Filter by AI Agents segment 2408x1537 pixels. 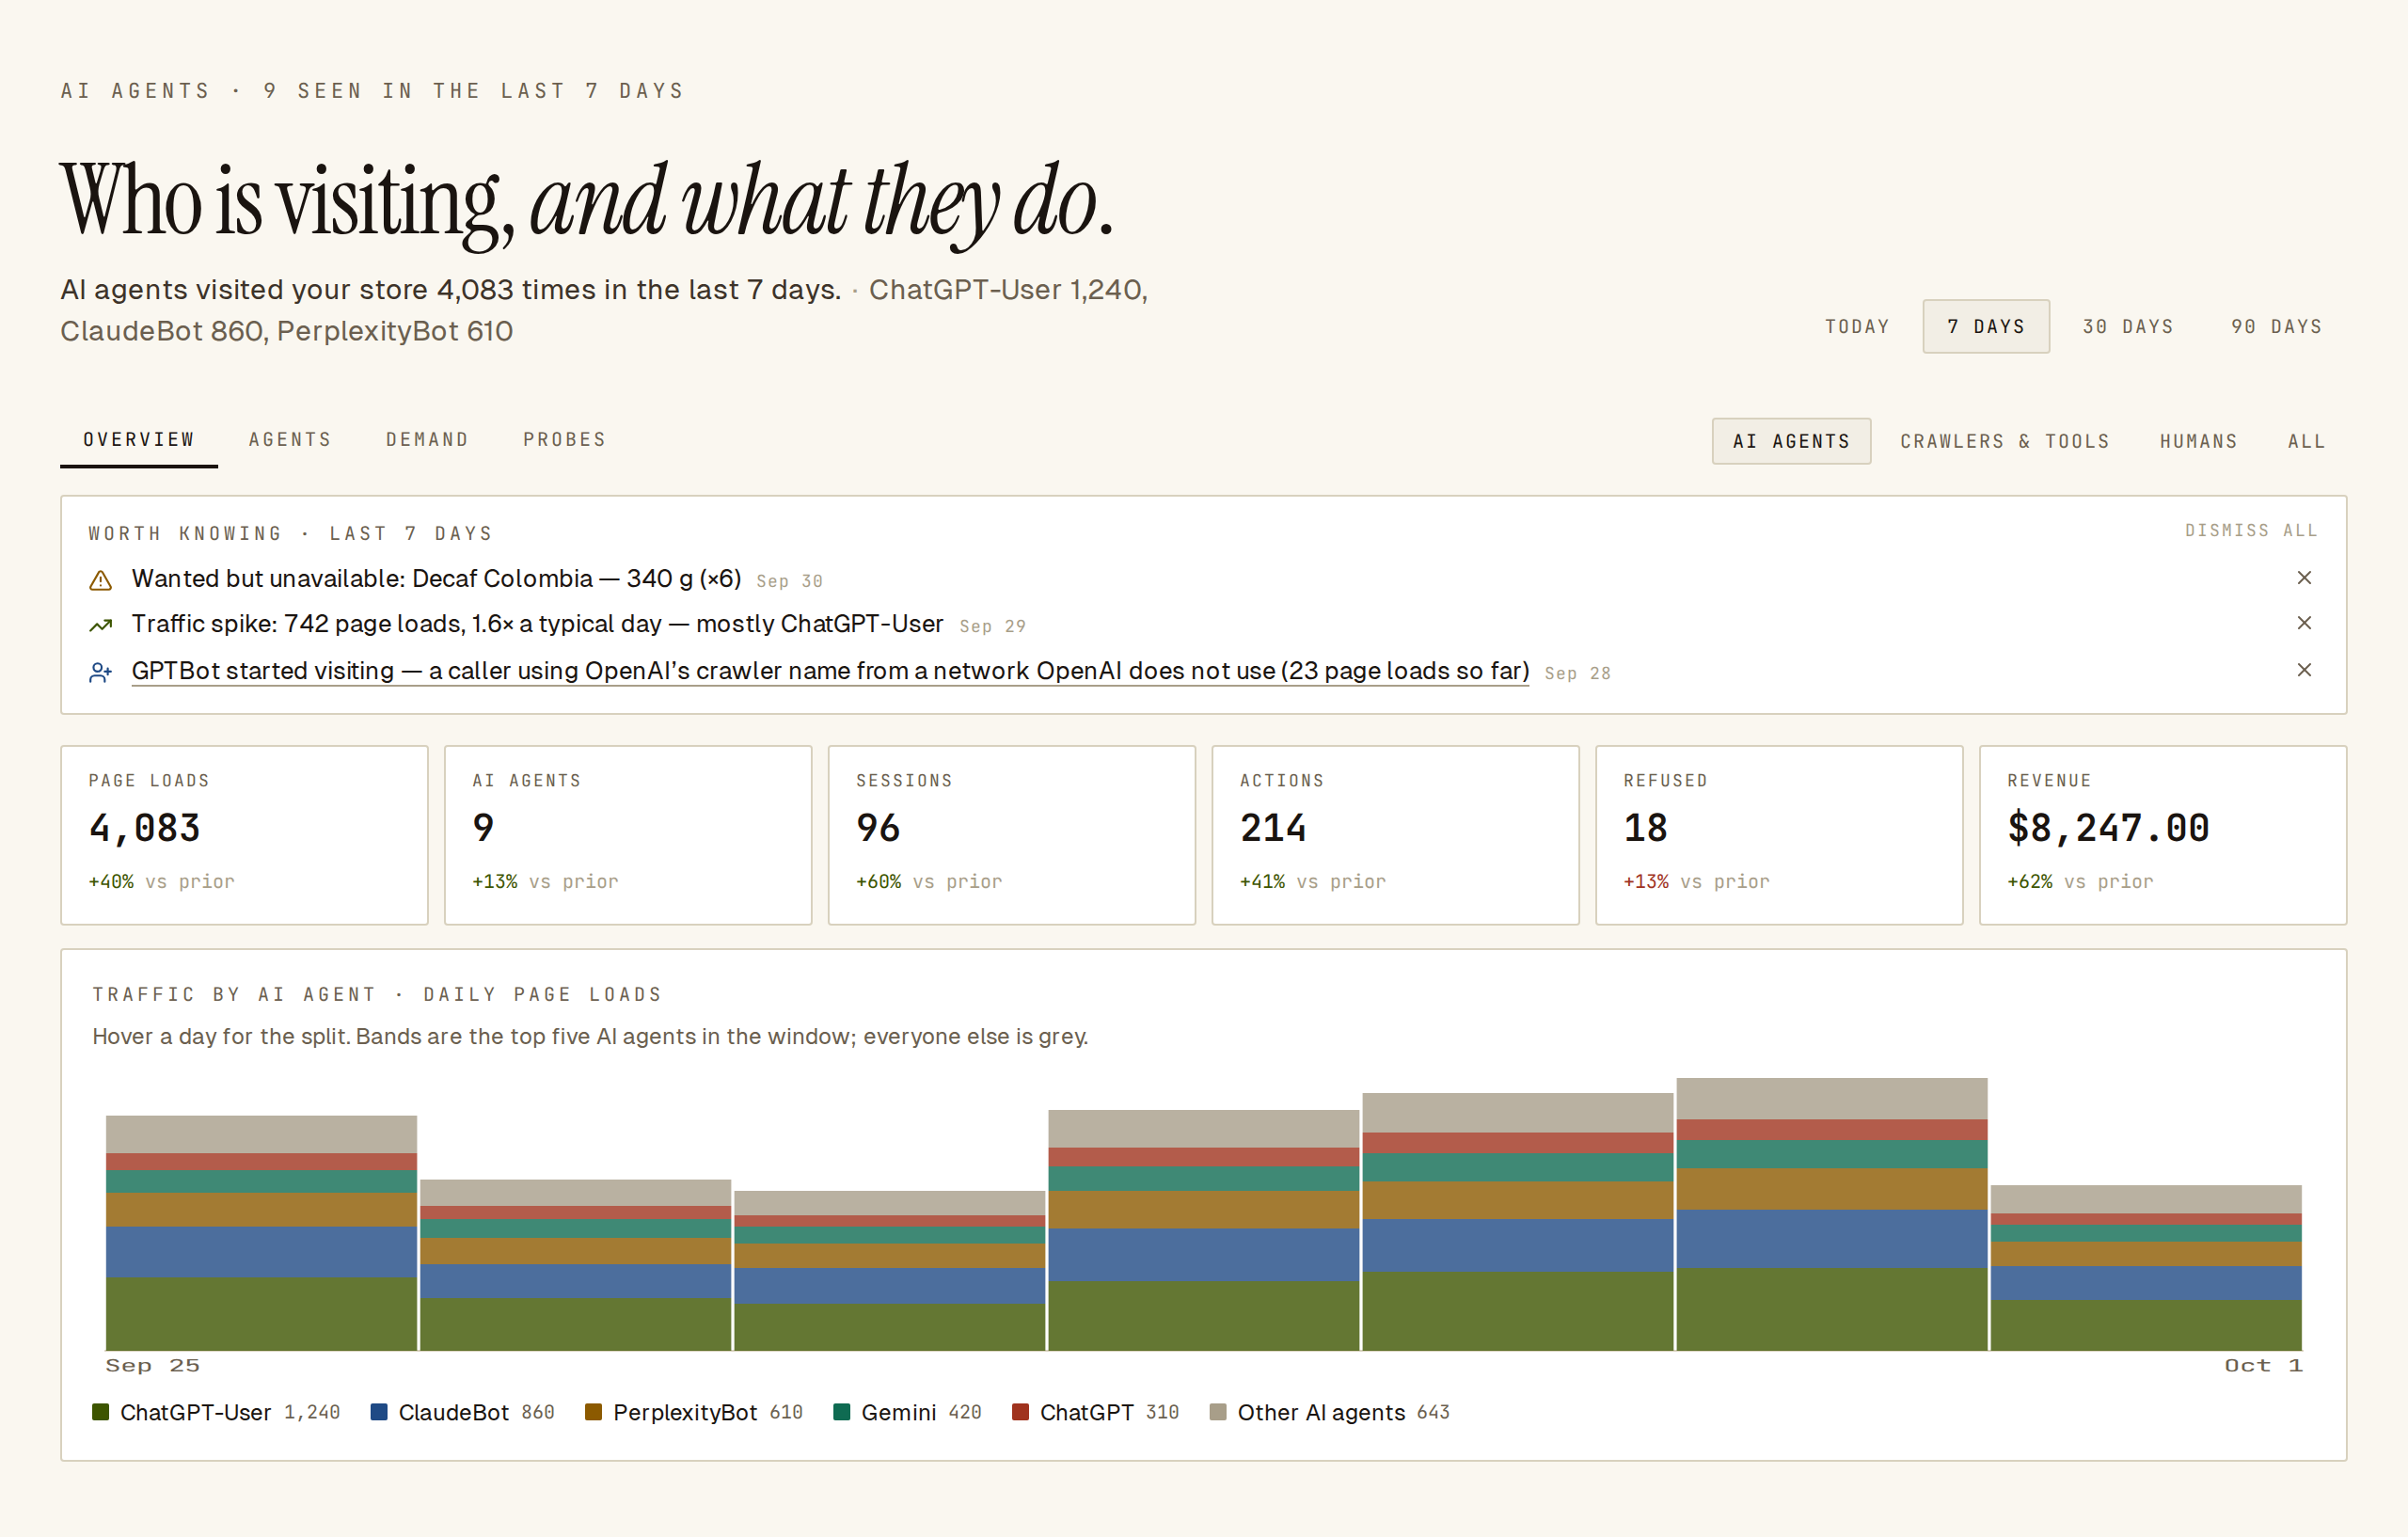pyautogui.click(x=1791, y=441)
